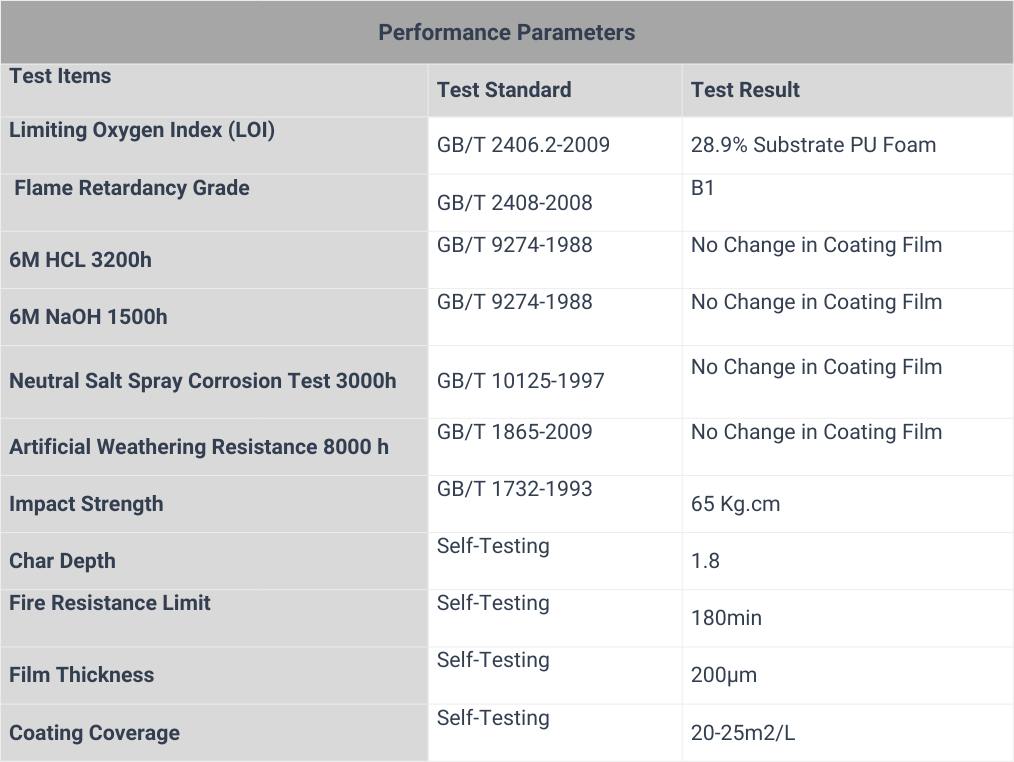Select the 65 Kg.cm result cell
This screenshot has width=1014, height=762.
click(x=735, y=504)
